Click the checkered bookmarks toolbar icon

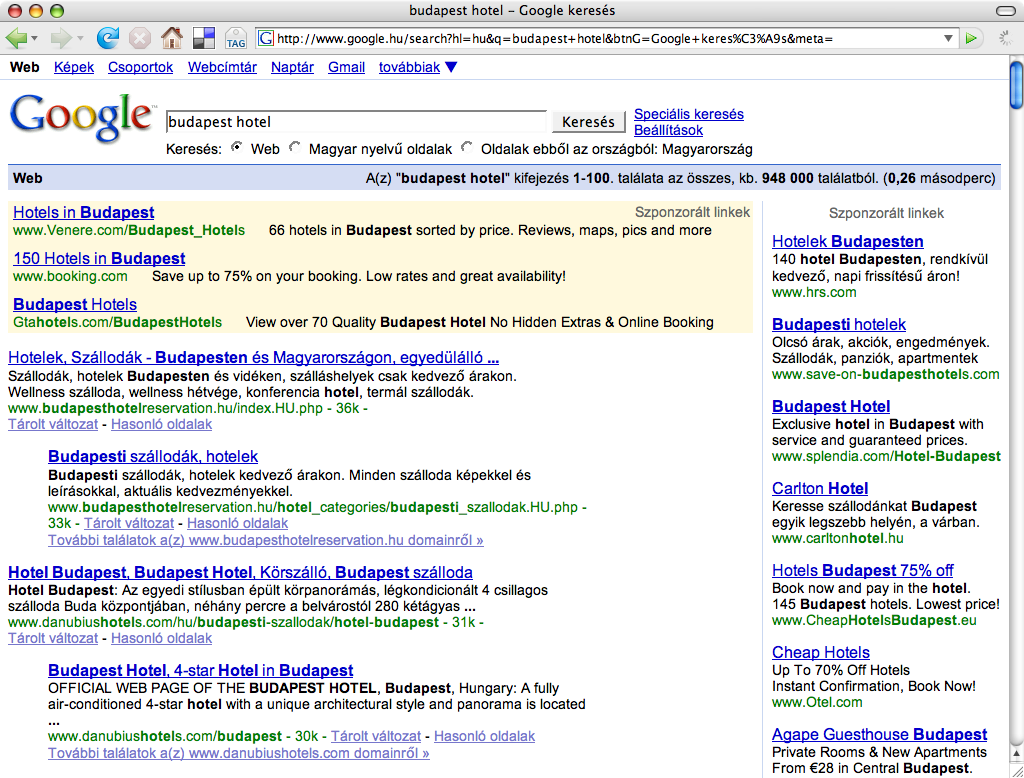(204, 38)
